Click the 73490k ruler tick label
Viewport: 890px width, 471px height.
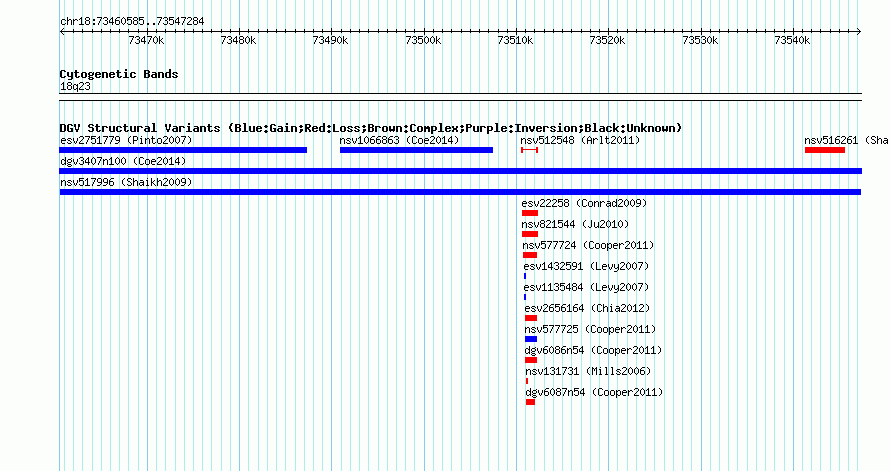click(x=330, y=40)
